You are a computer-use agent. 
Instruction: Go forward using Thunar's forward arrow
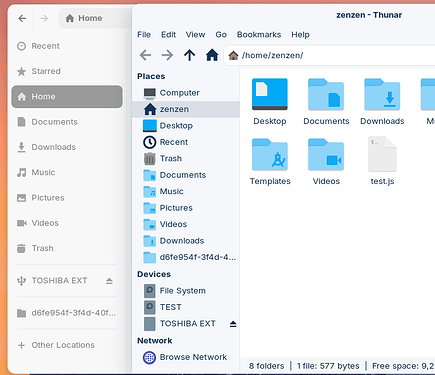167,55
